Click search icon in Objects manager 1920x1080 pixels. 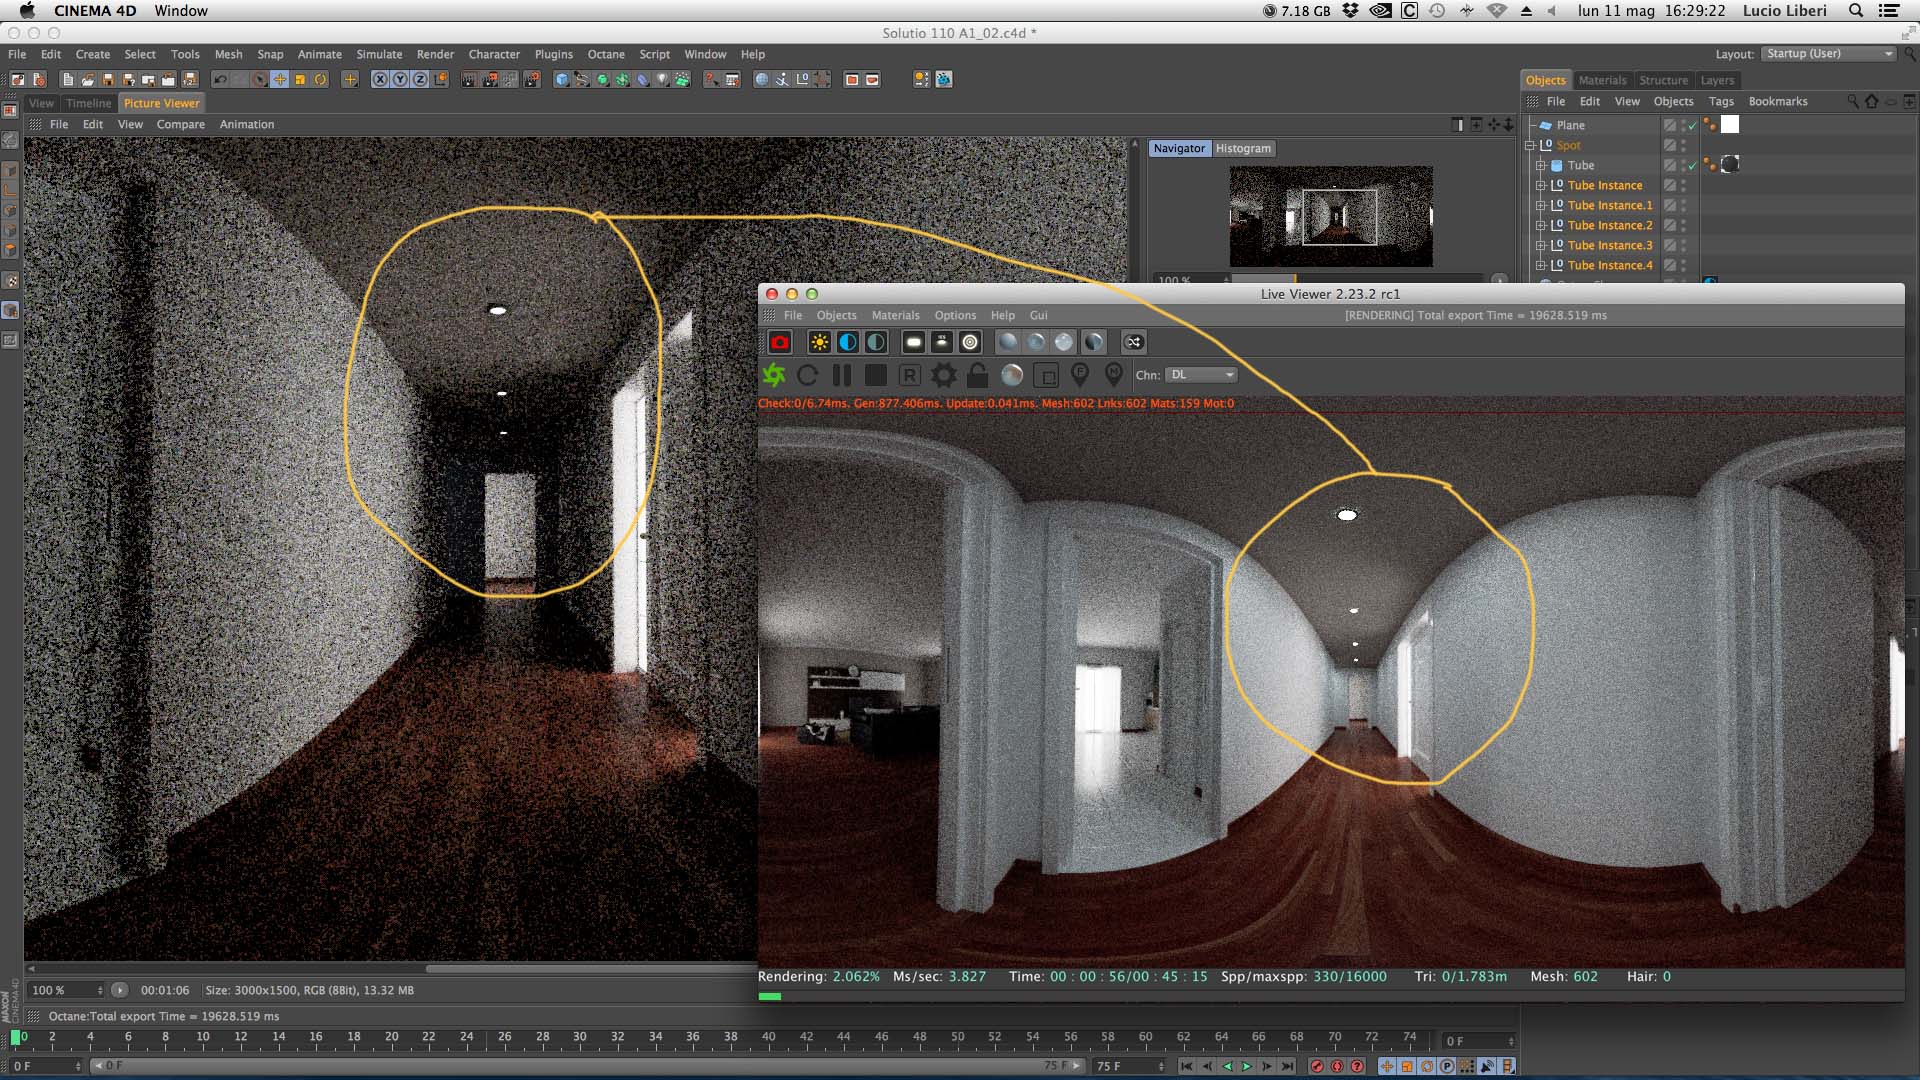pyautogui.click(x=1852, y=102)
